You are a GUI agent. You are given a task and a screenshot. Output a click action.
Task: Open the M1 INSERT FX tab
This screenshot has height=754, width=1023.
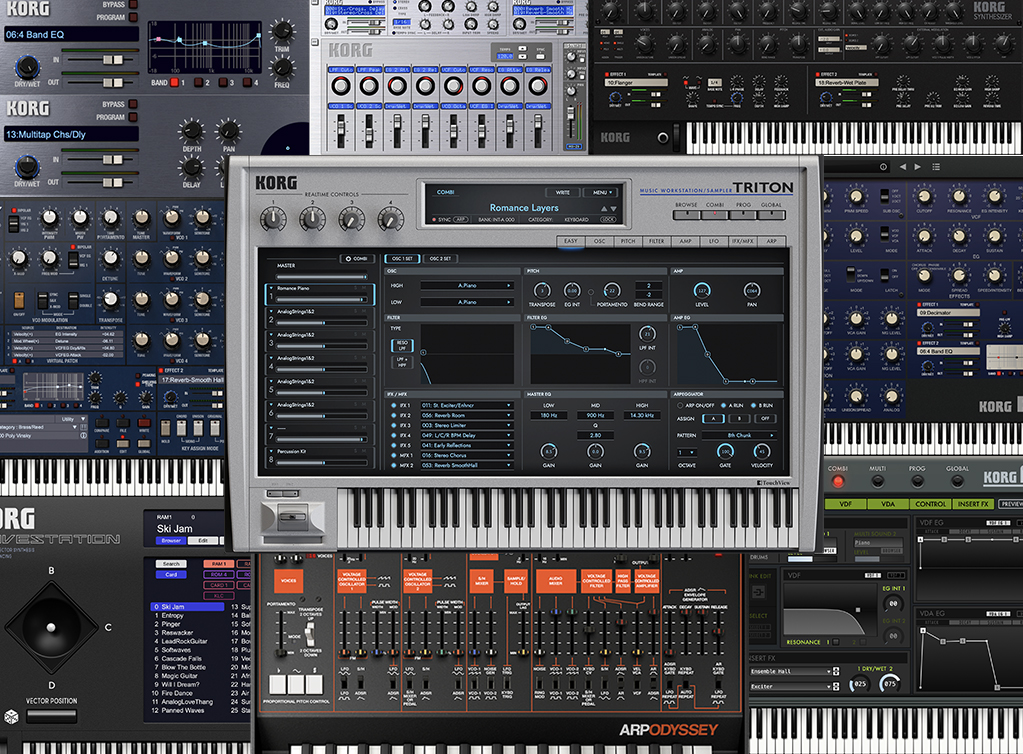click(x=973, y=504)
